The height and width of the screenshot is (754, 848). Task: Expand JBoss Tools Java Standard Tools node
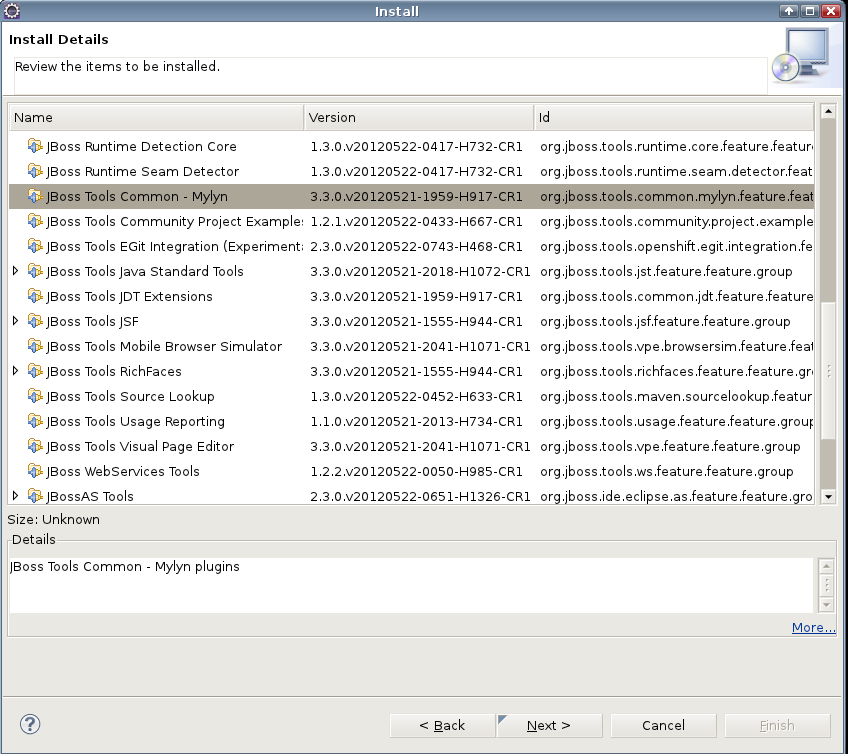[16, 270]
